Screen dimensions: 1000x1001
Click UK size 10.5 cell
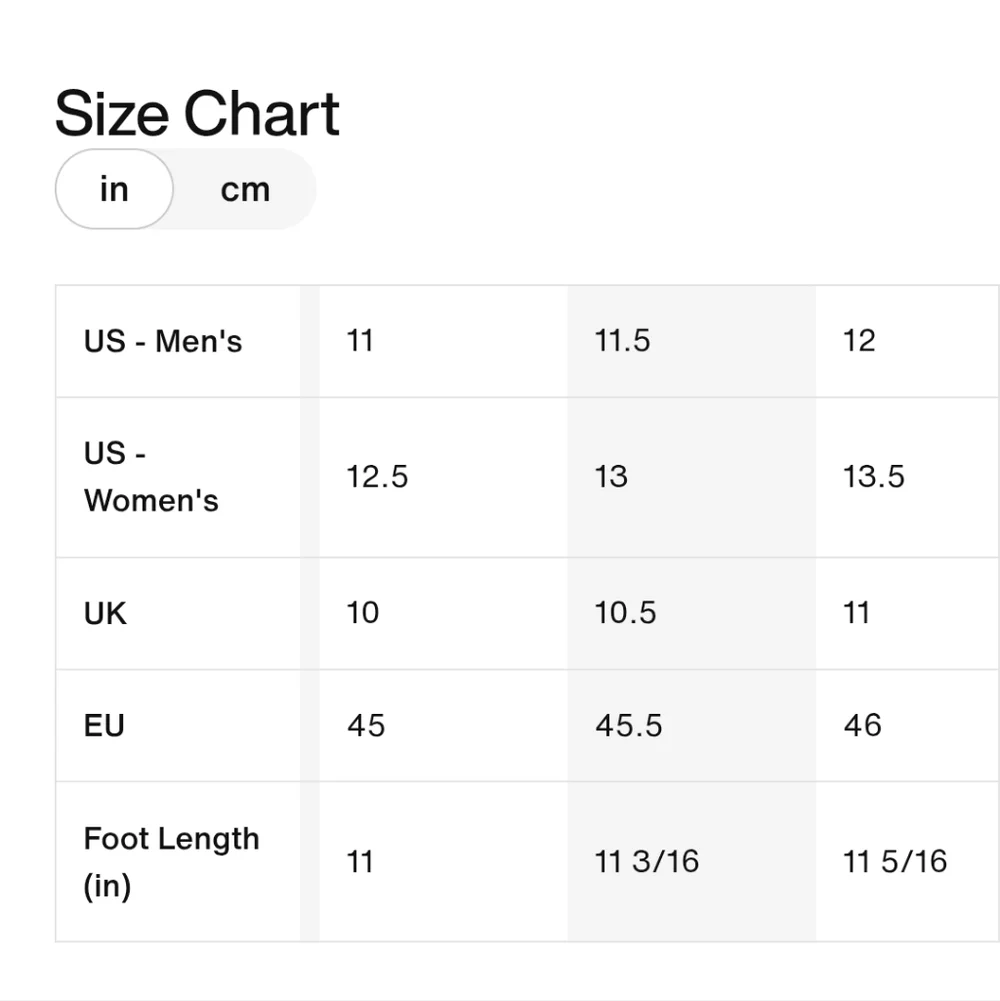[692, 613]
